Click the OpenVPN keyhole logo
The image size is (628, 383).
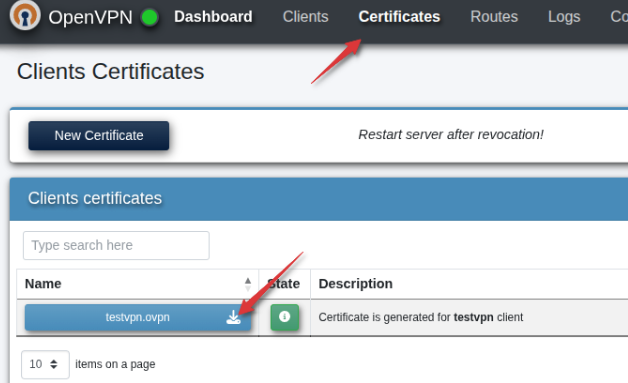(x=25, y=15)
